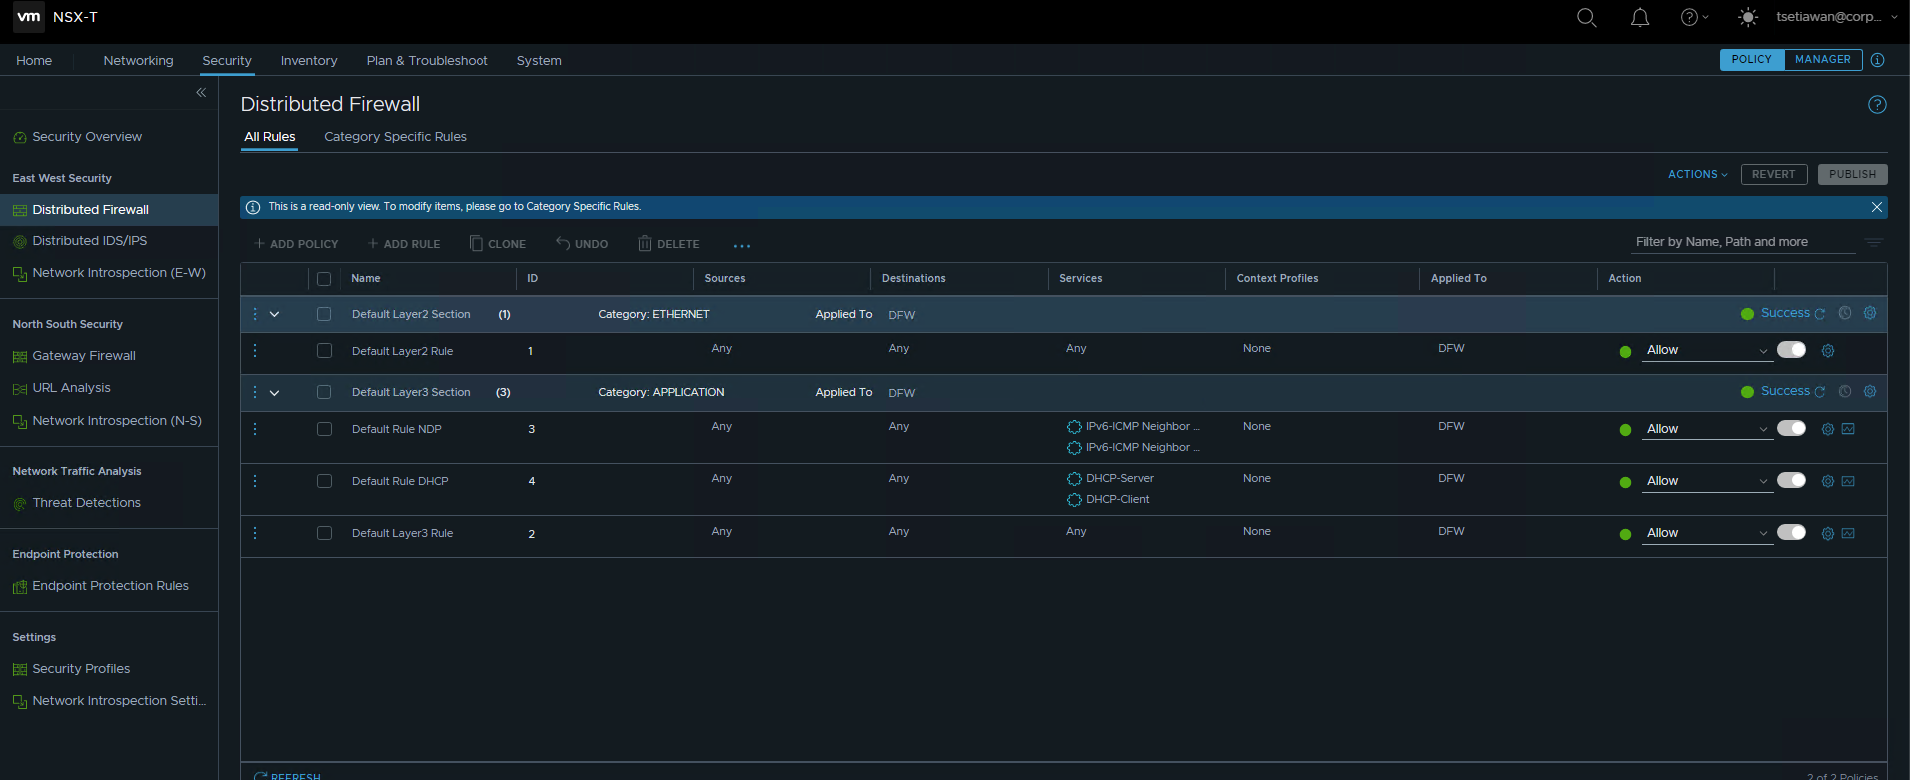Click the VMware vm logo
This screenshot has height=780, width=1910.
(x=29, y=17)
